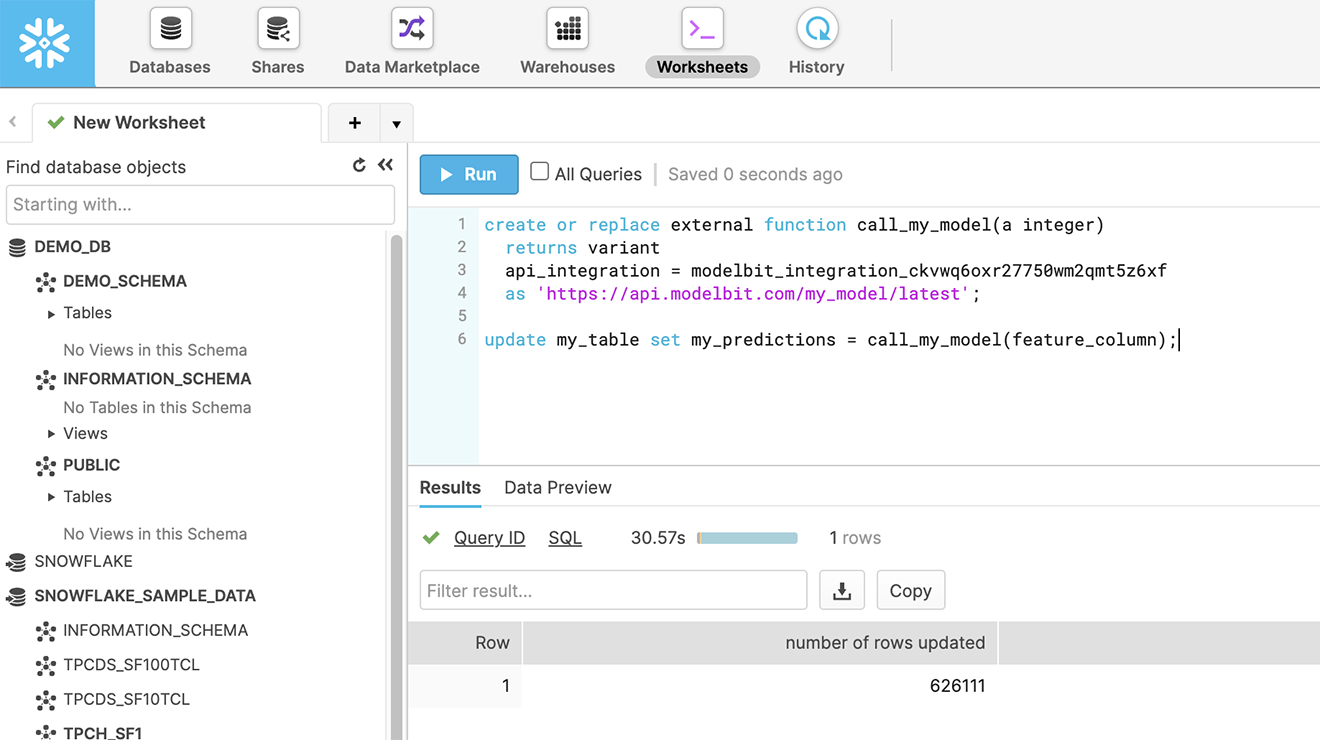The image size is (1320, 740).
Task: Refresh the database objects list
Action: tap(359, 166)
